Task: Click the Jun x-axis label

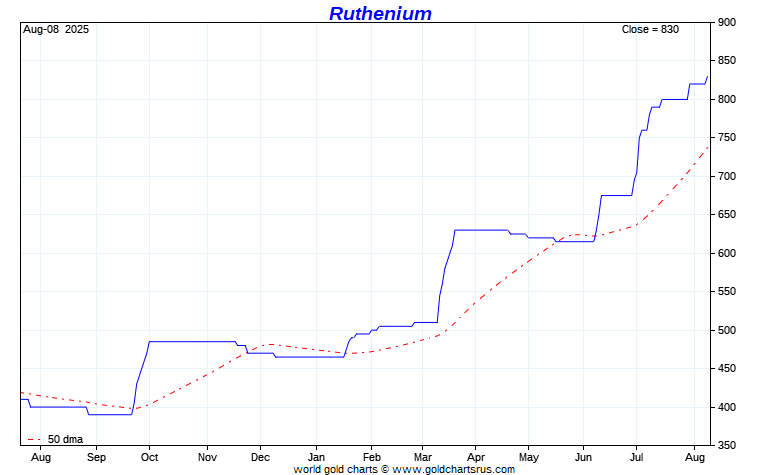Action: [584, 458]
